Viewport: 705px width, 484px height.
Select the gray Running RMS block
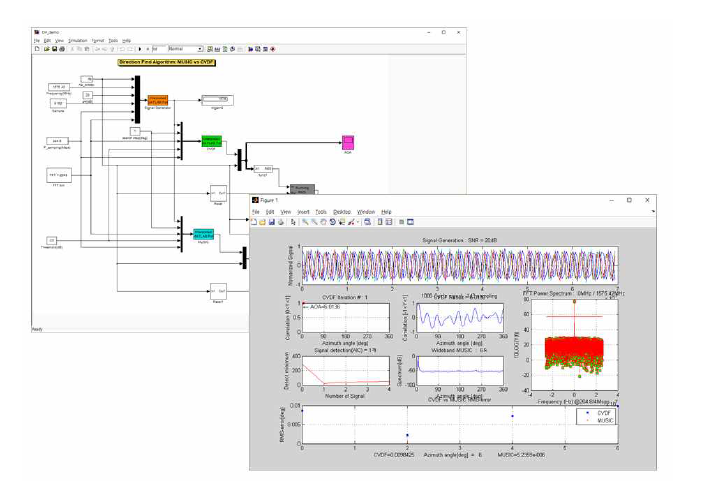[302, 188]
